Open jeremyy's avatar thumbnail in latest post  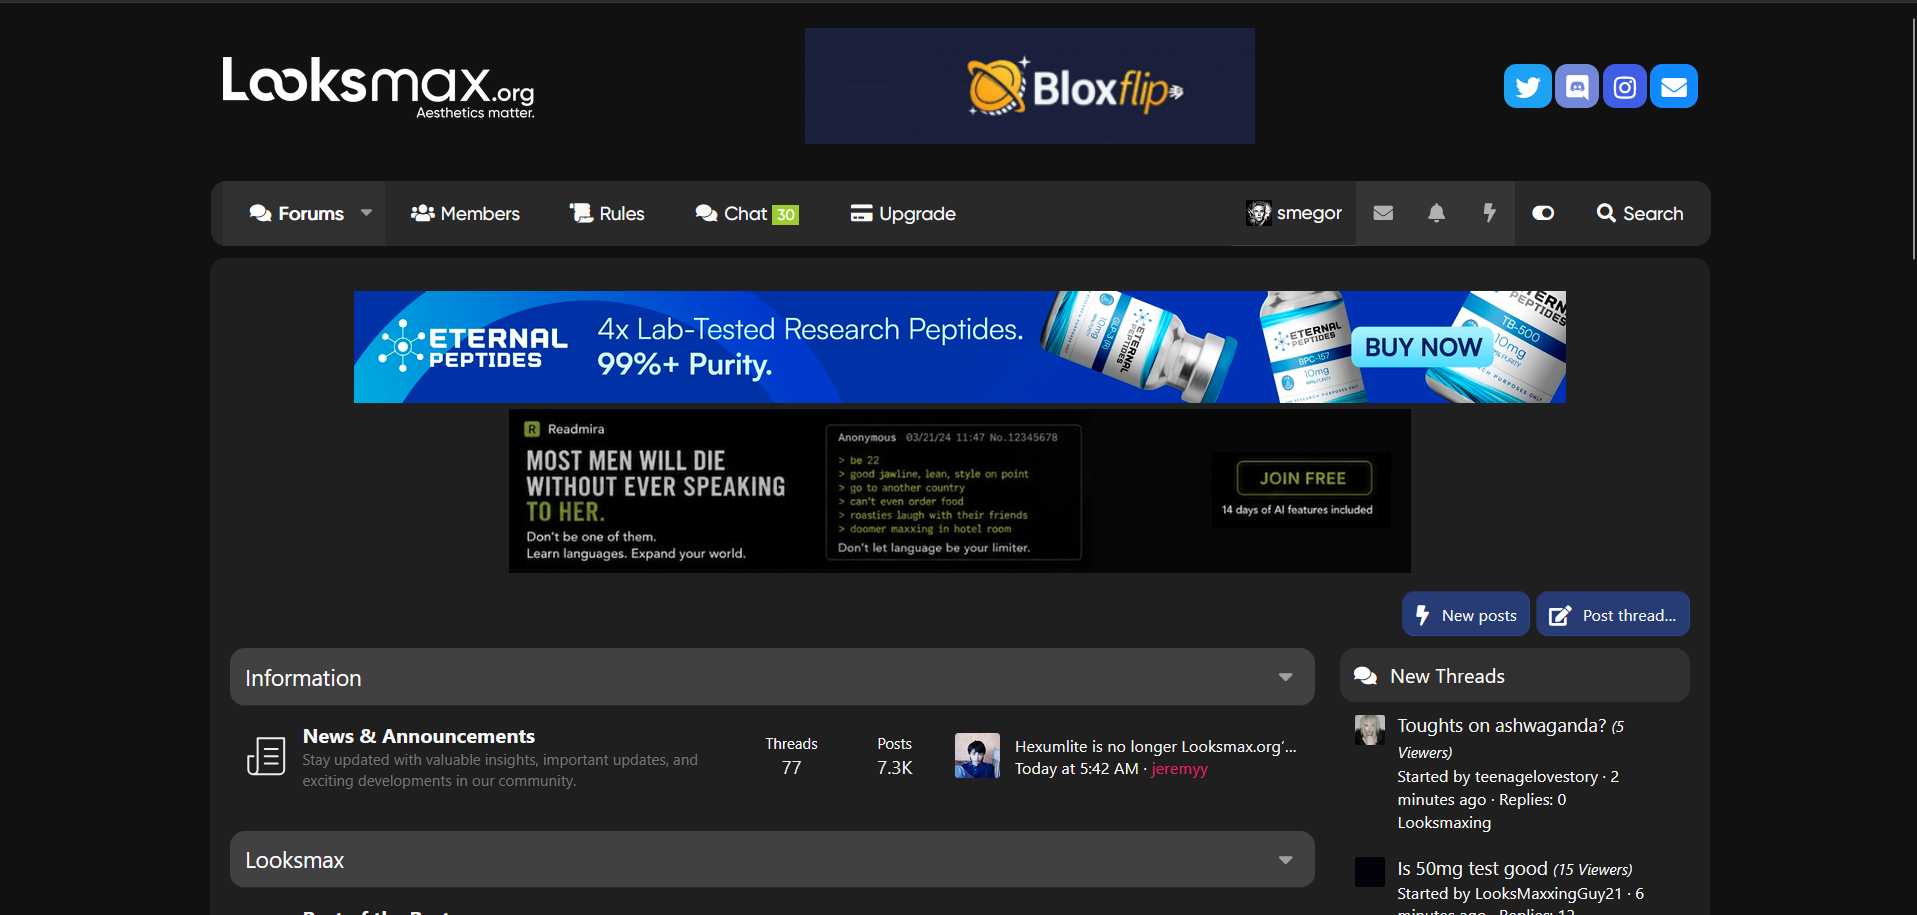click(x=977, y=756)
